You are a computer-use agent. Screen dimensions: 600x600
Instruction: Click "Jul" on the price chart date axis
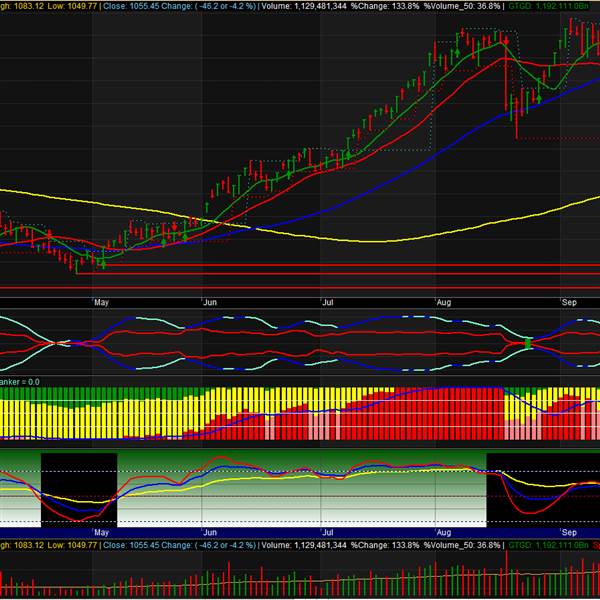coord(328,302)
